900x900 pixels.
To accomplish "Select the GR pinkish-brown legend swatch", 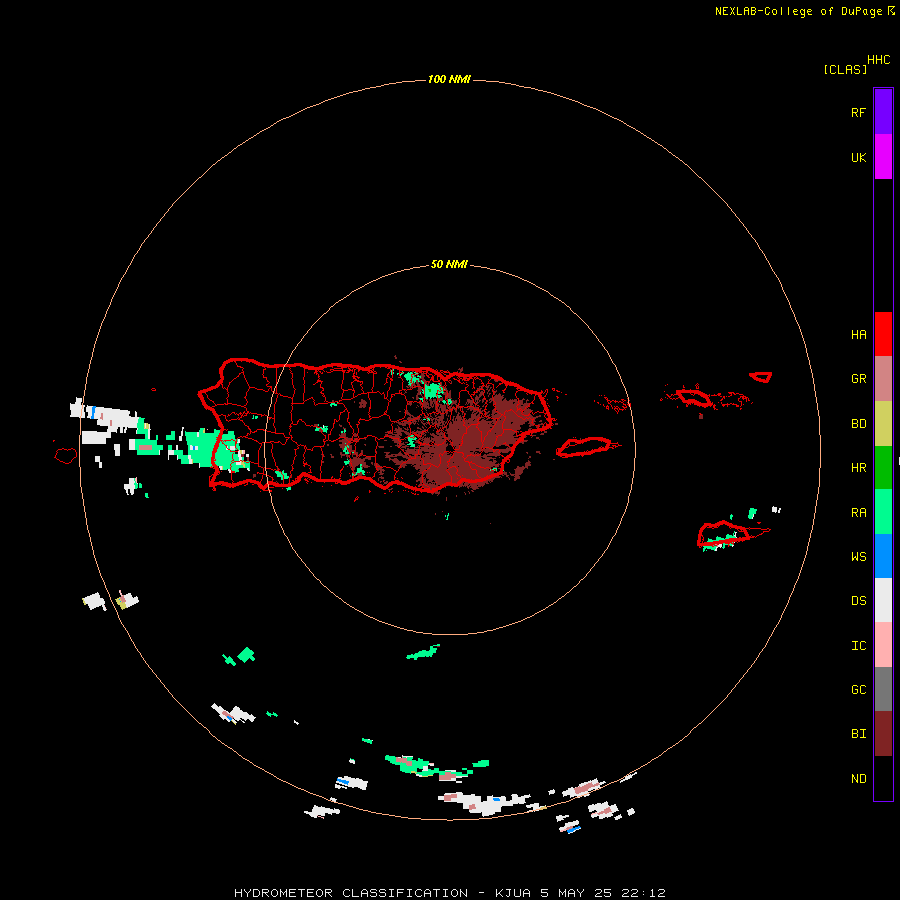I will 883,379.
